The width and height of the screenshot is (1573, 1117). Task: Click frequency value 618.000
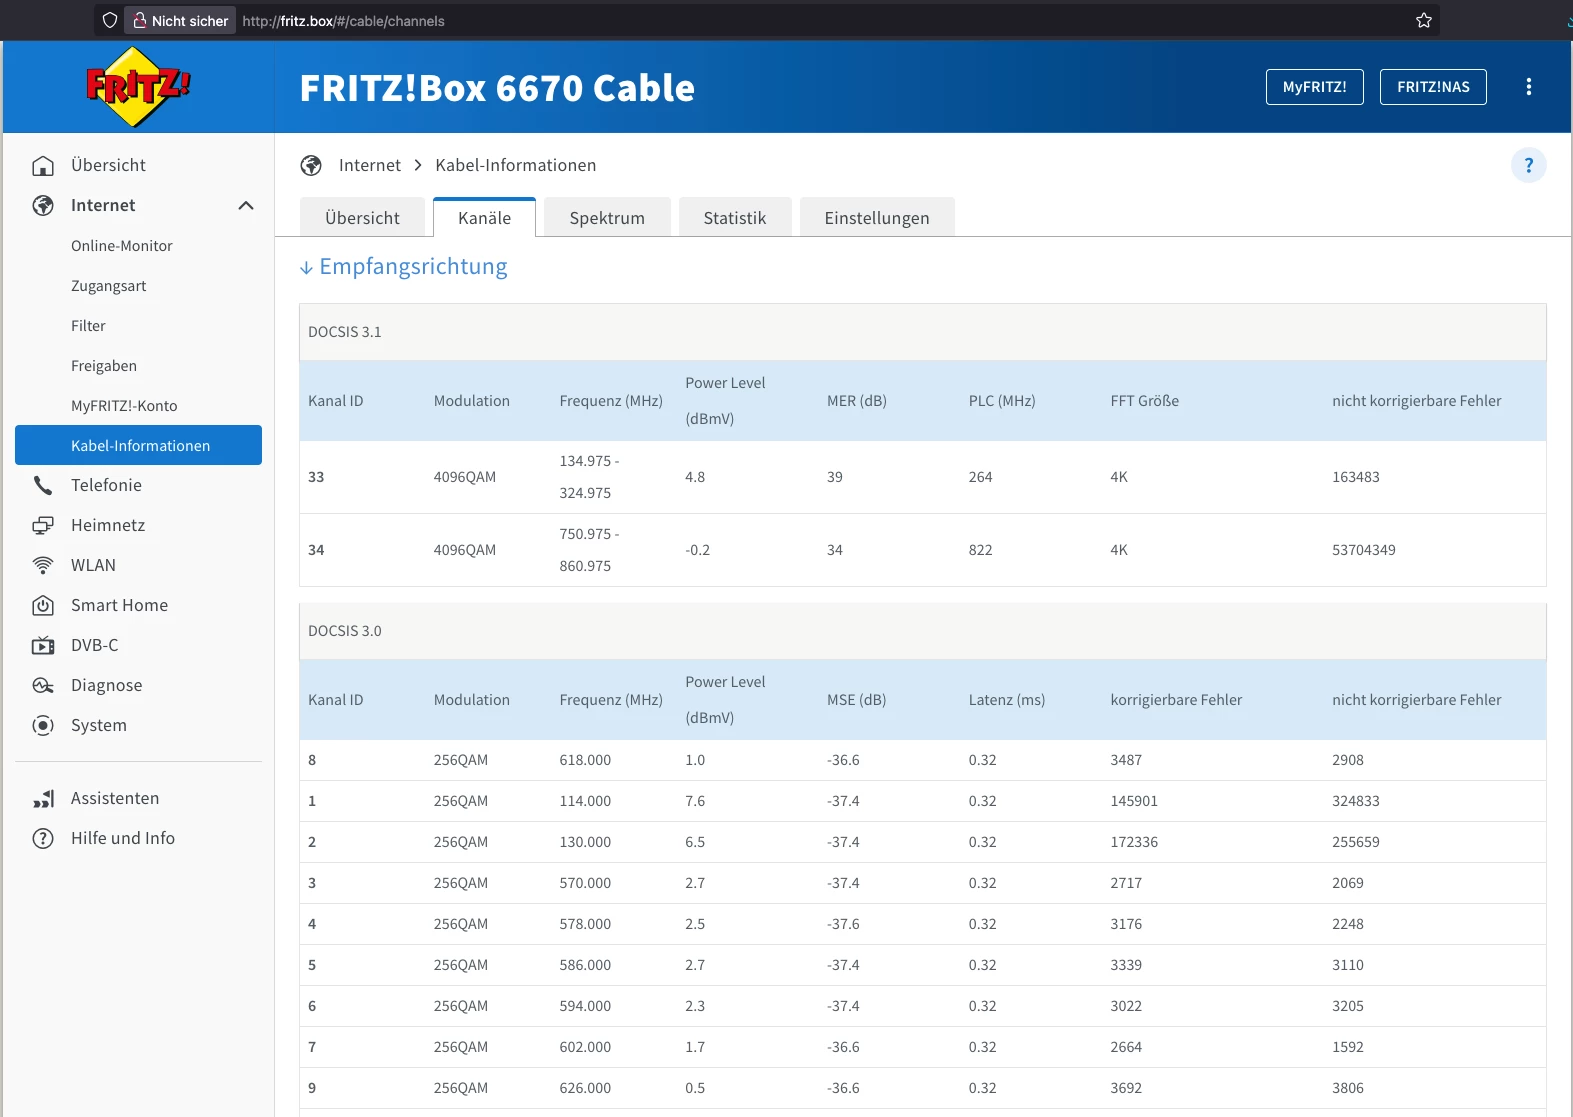tap(585, 760)
